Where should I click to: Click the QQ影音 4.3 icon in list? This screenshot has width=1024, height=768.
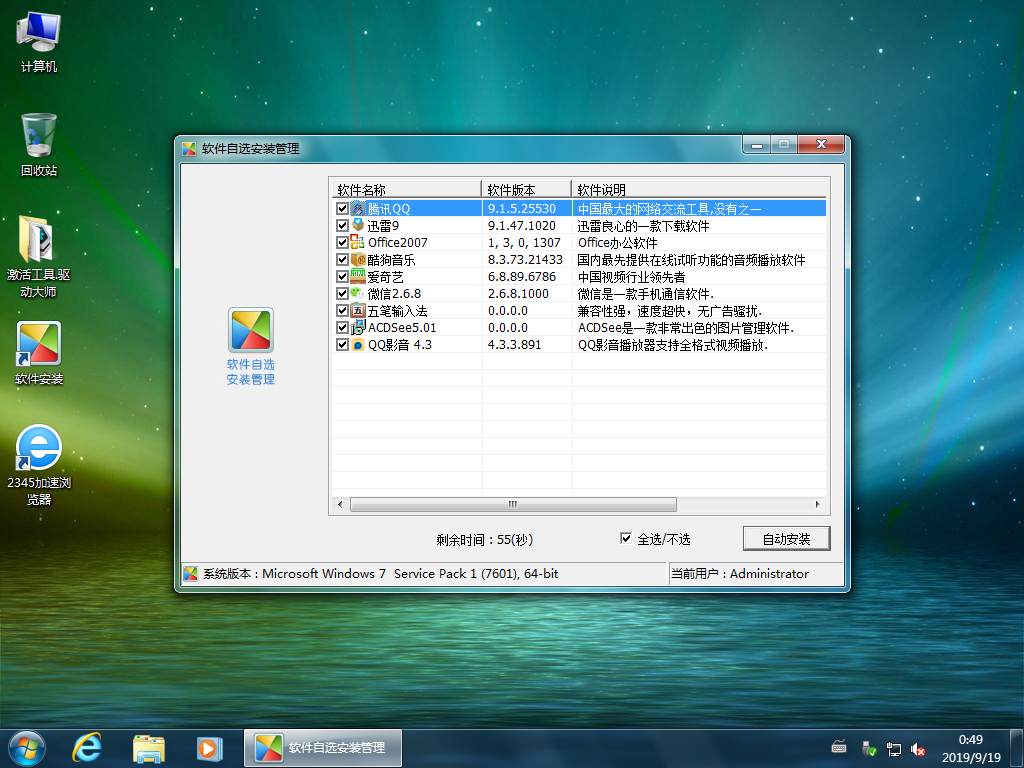(358, 344)
